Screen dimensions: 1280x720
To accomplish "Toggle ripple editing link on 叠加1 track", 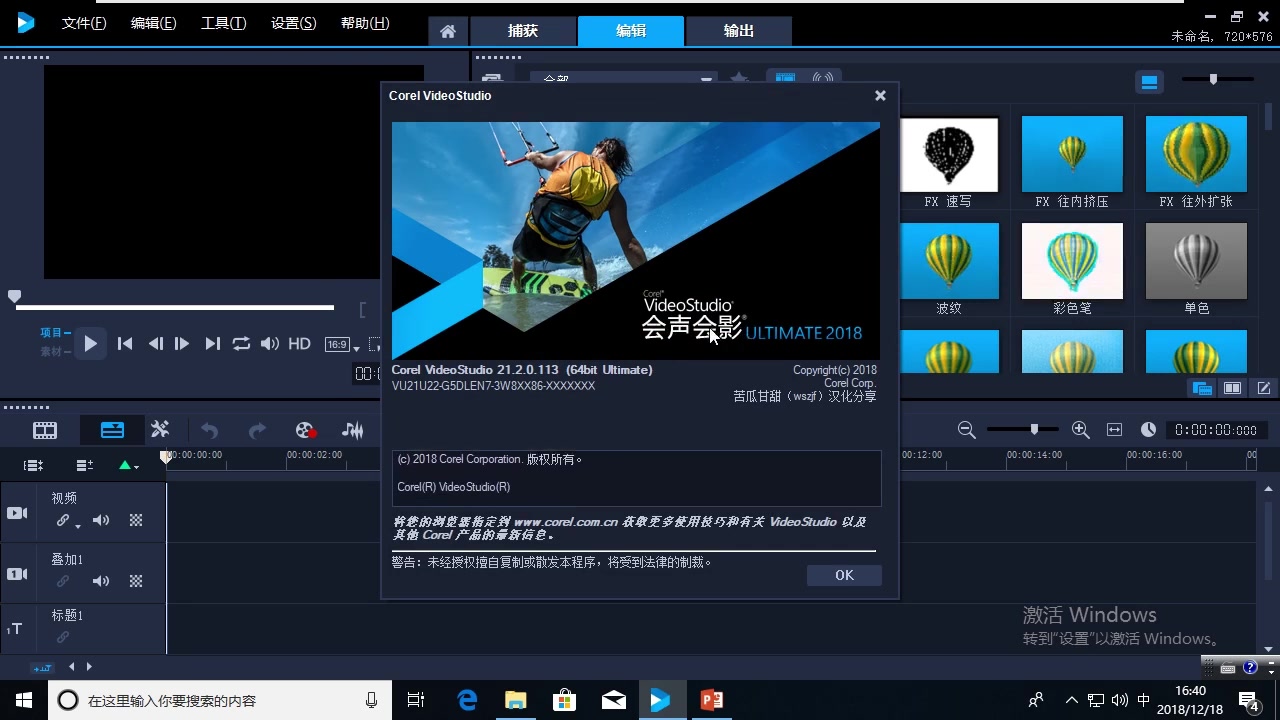I will (x=63, y=581).
